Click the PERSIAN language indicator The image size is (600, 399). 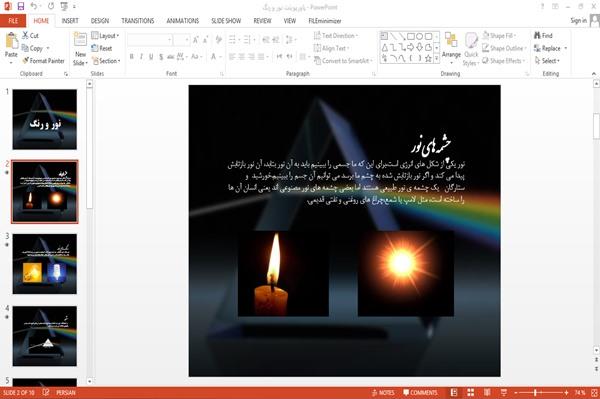(x=66, y=392)
